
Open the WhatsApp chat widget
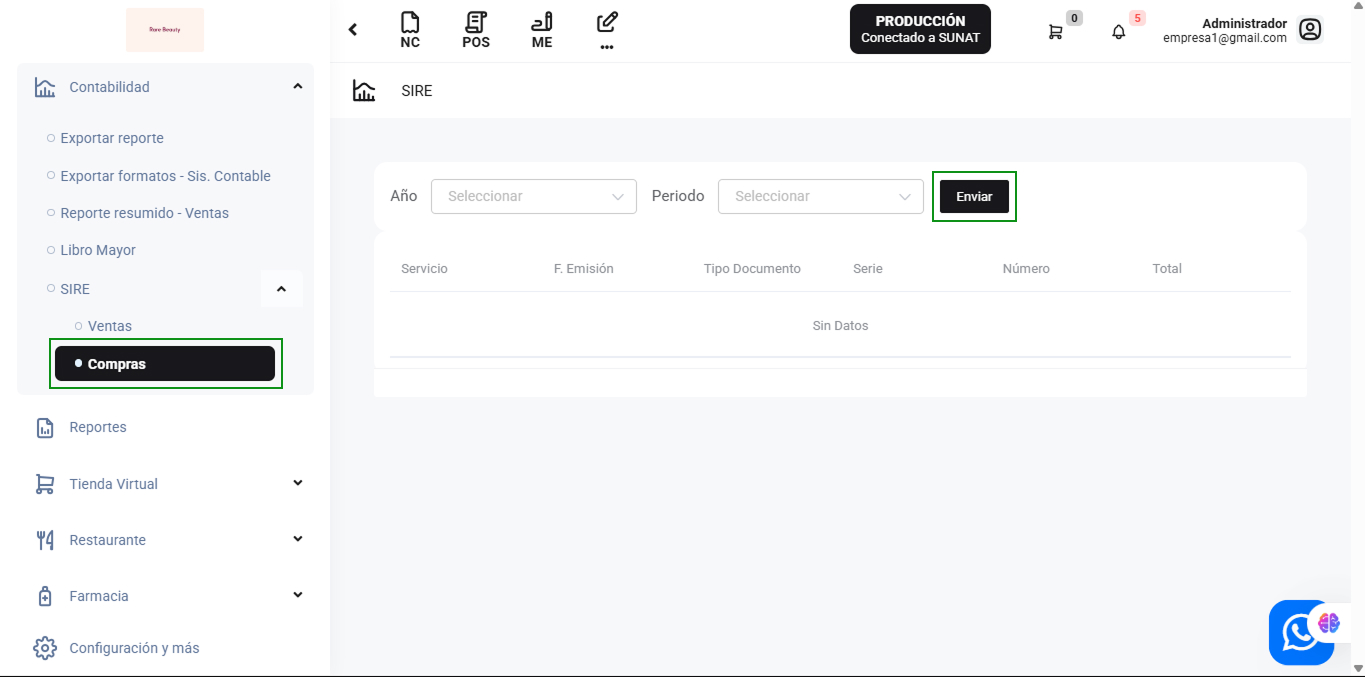tap(1299, 632)
